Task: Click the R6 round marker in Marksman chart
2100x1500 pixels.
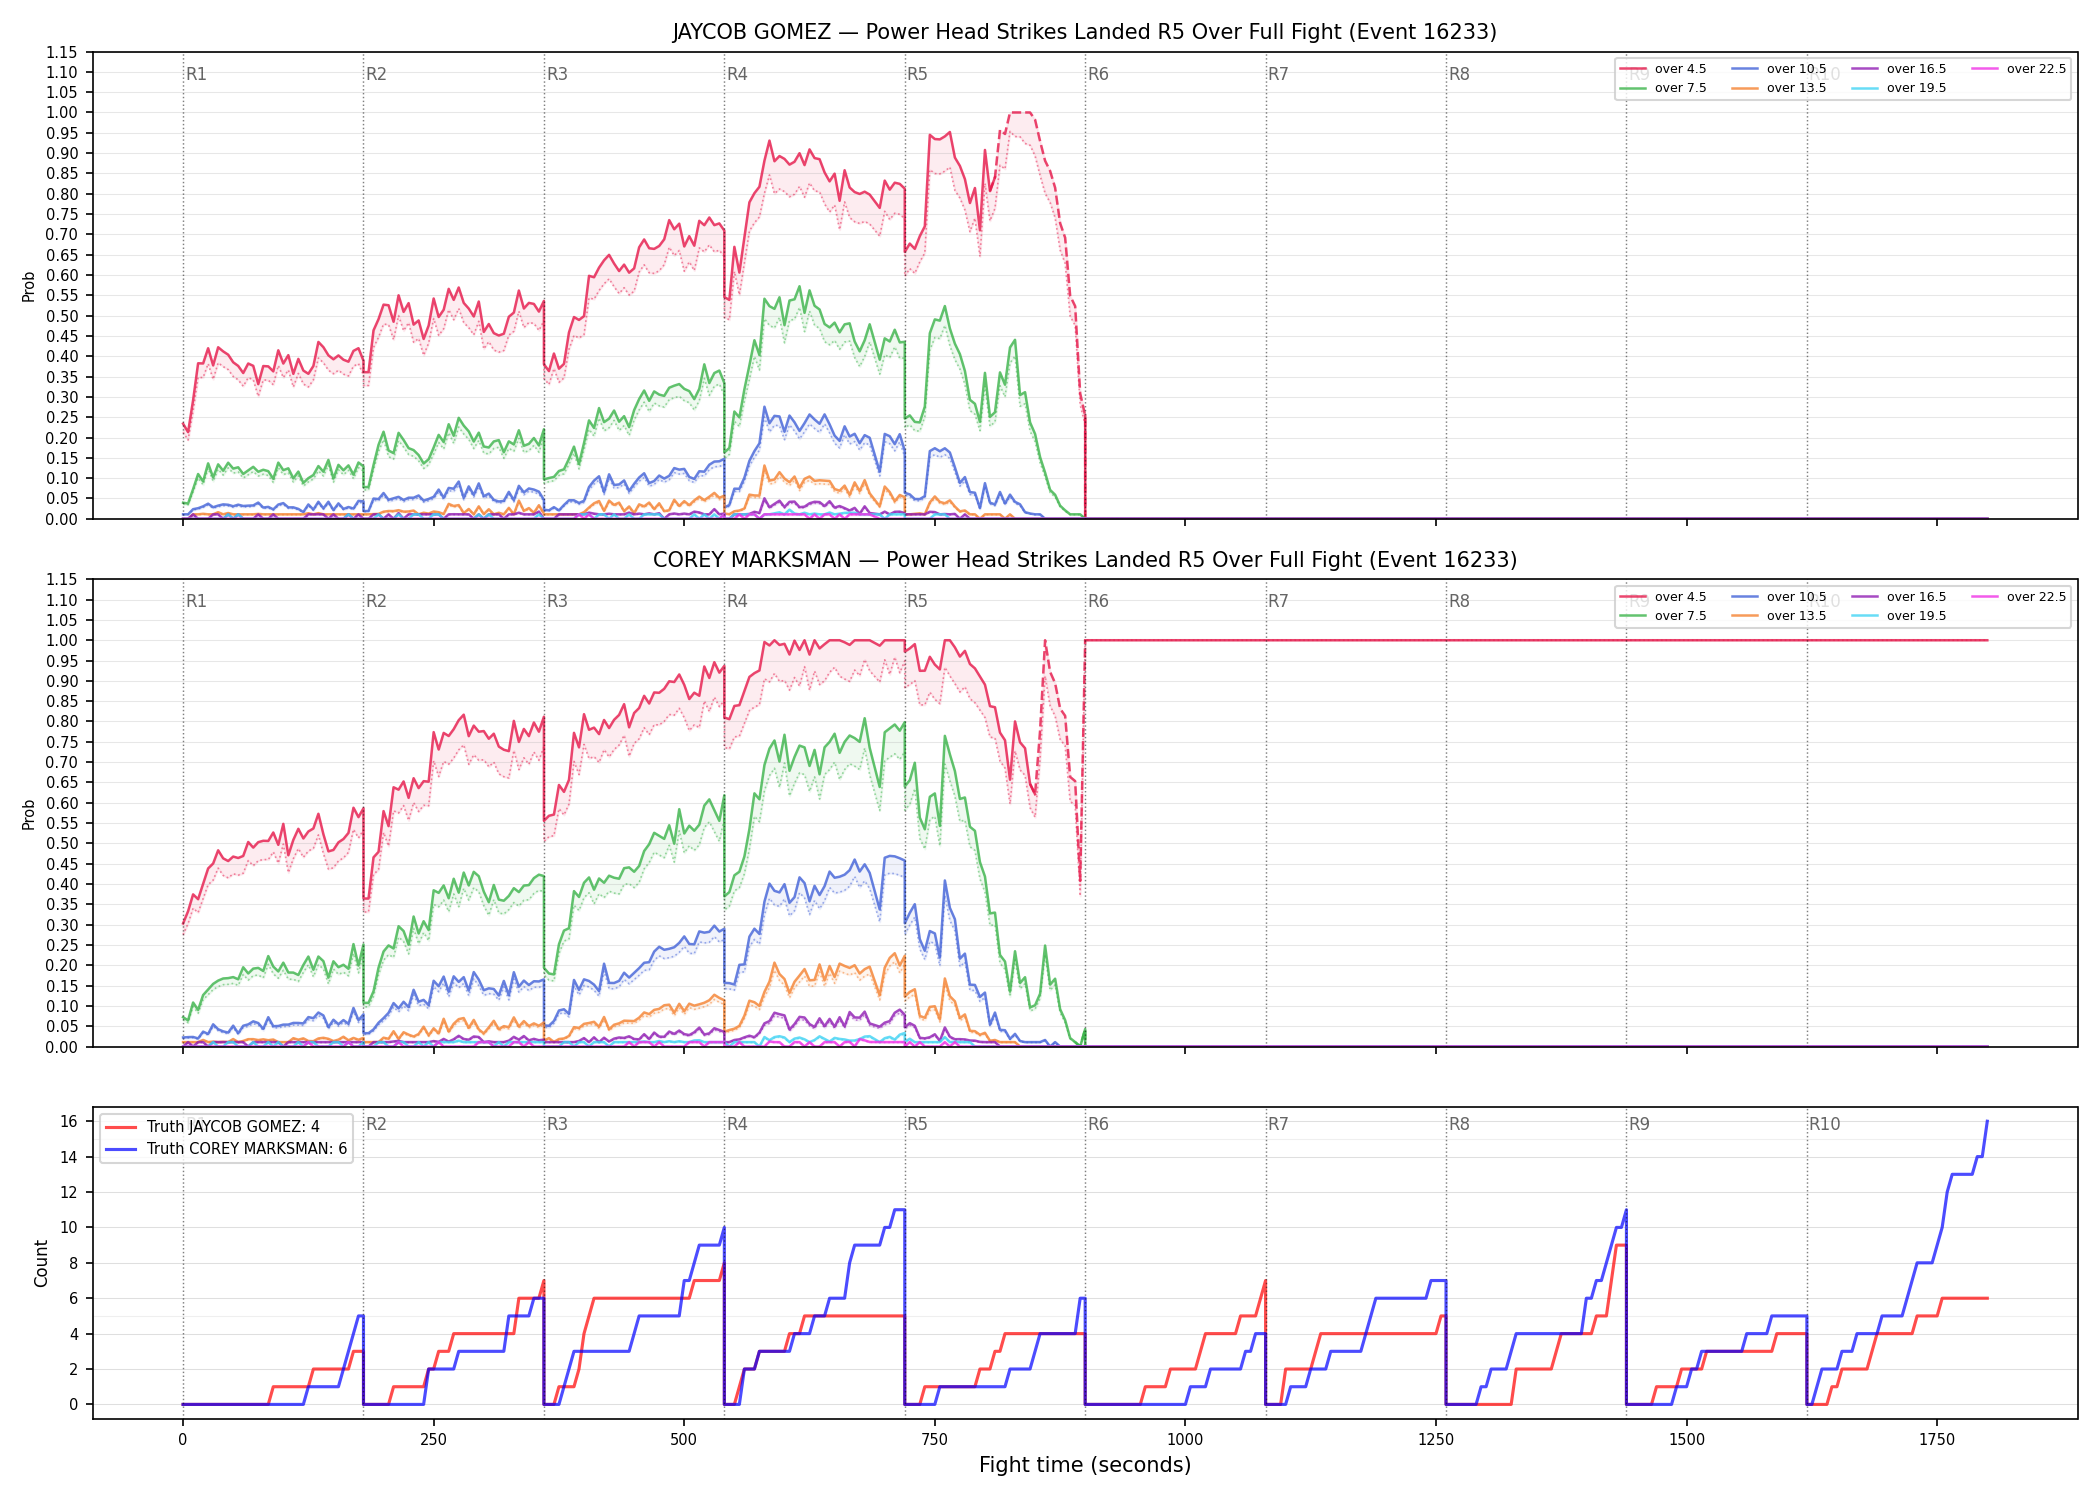Action: click(1098, 601)
